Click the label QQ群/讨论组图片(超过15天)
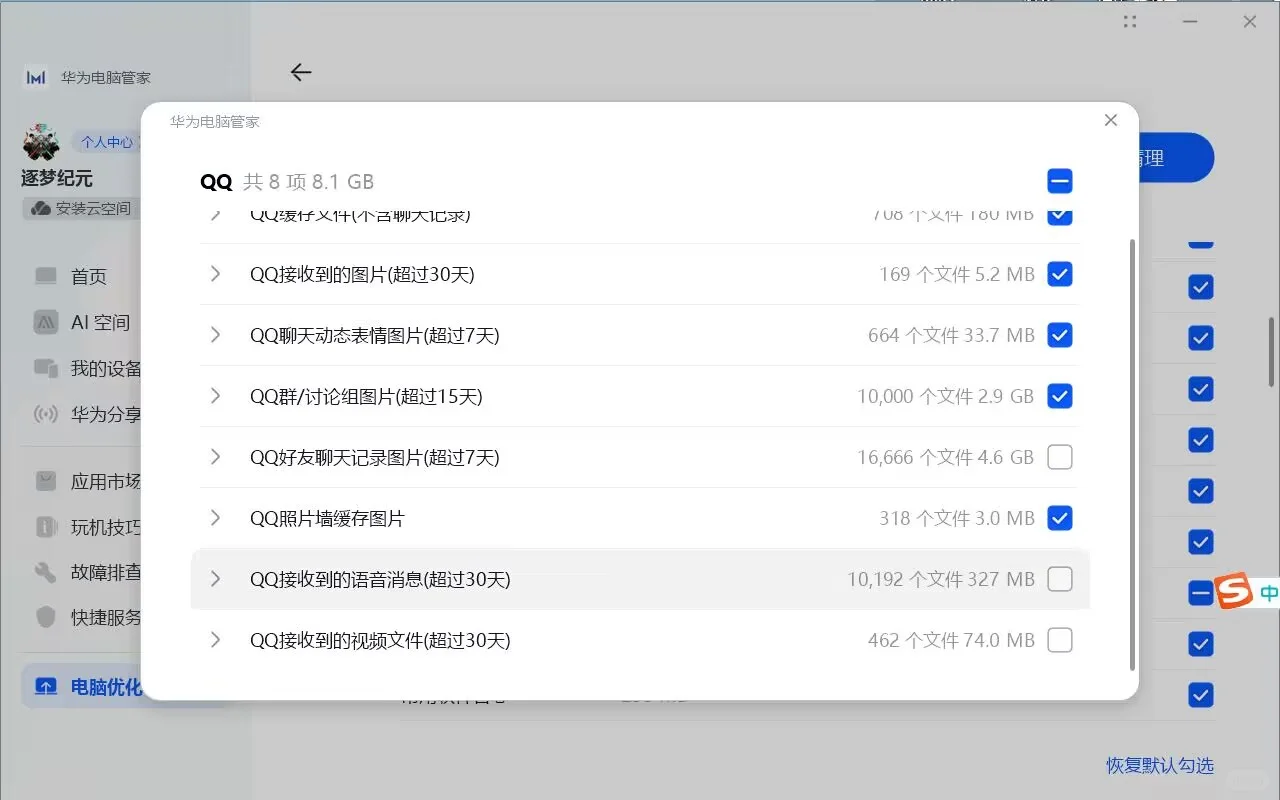The height and width of the screenshot is (800, 1280). click(366, 396)
